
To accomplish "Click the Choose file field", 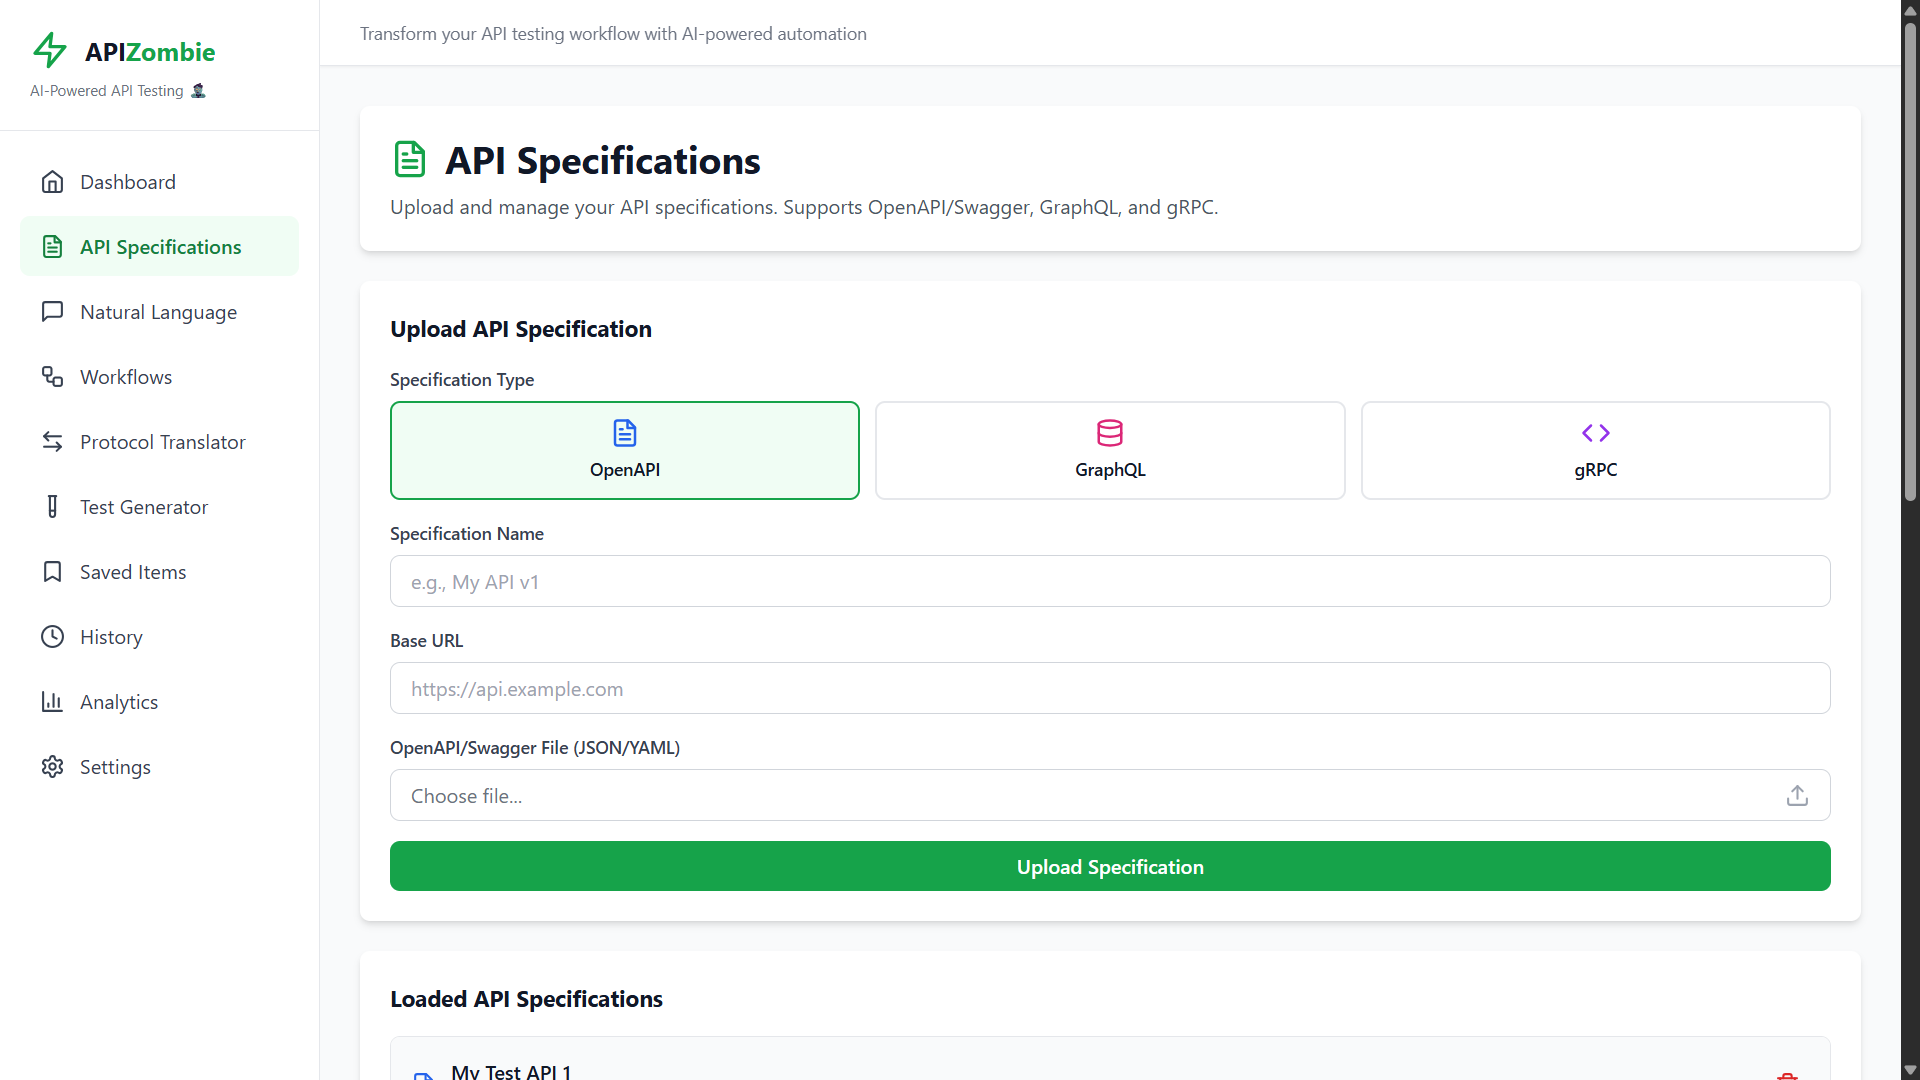I will pyautogui.click(x=1090, y=796).
